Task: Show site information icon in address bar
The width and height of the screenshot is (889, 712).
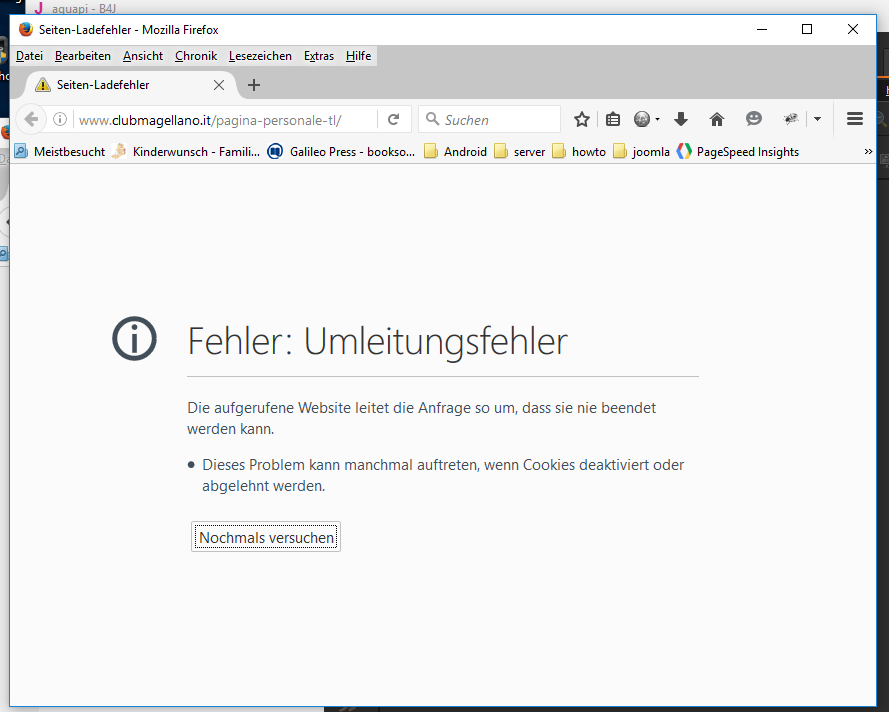Action: click(60, 120)
